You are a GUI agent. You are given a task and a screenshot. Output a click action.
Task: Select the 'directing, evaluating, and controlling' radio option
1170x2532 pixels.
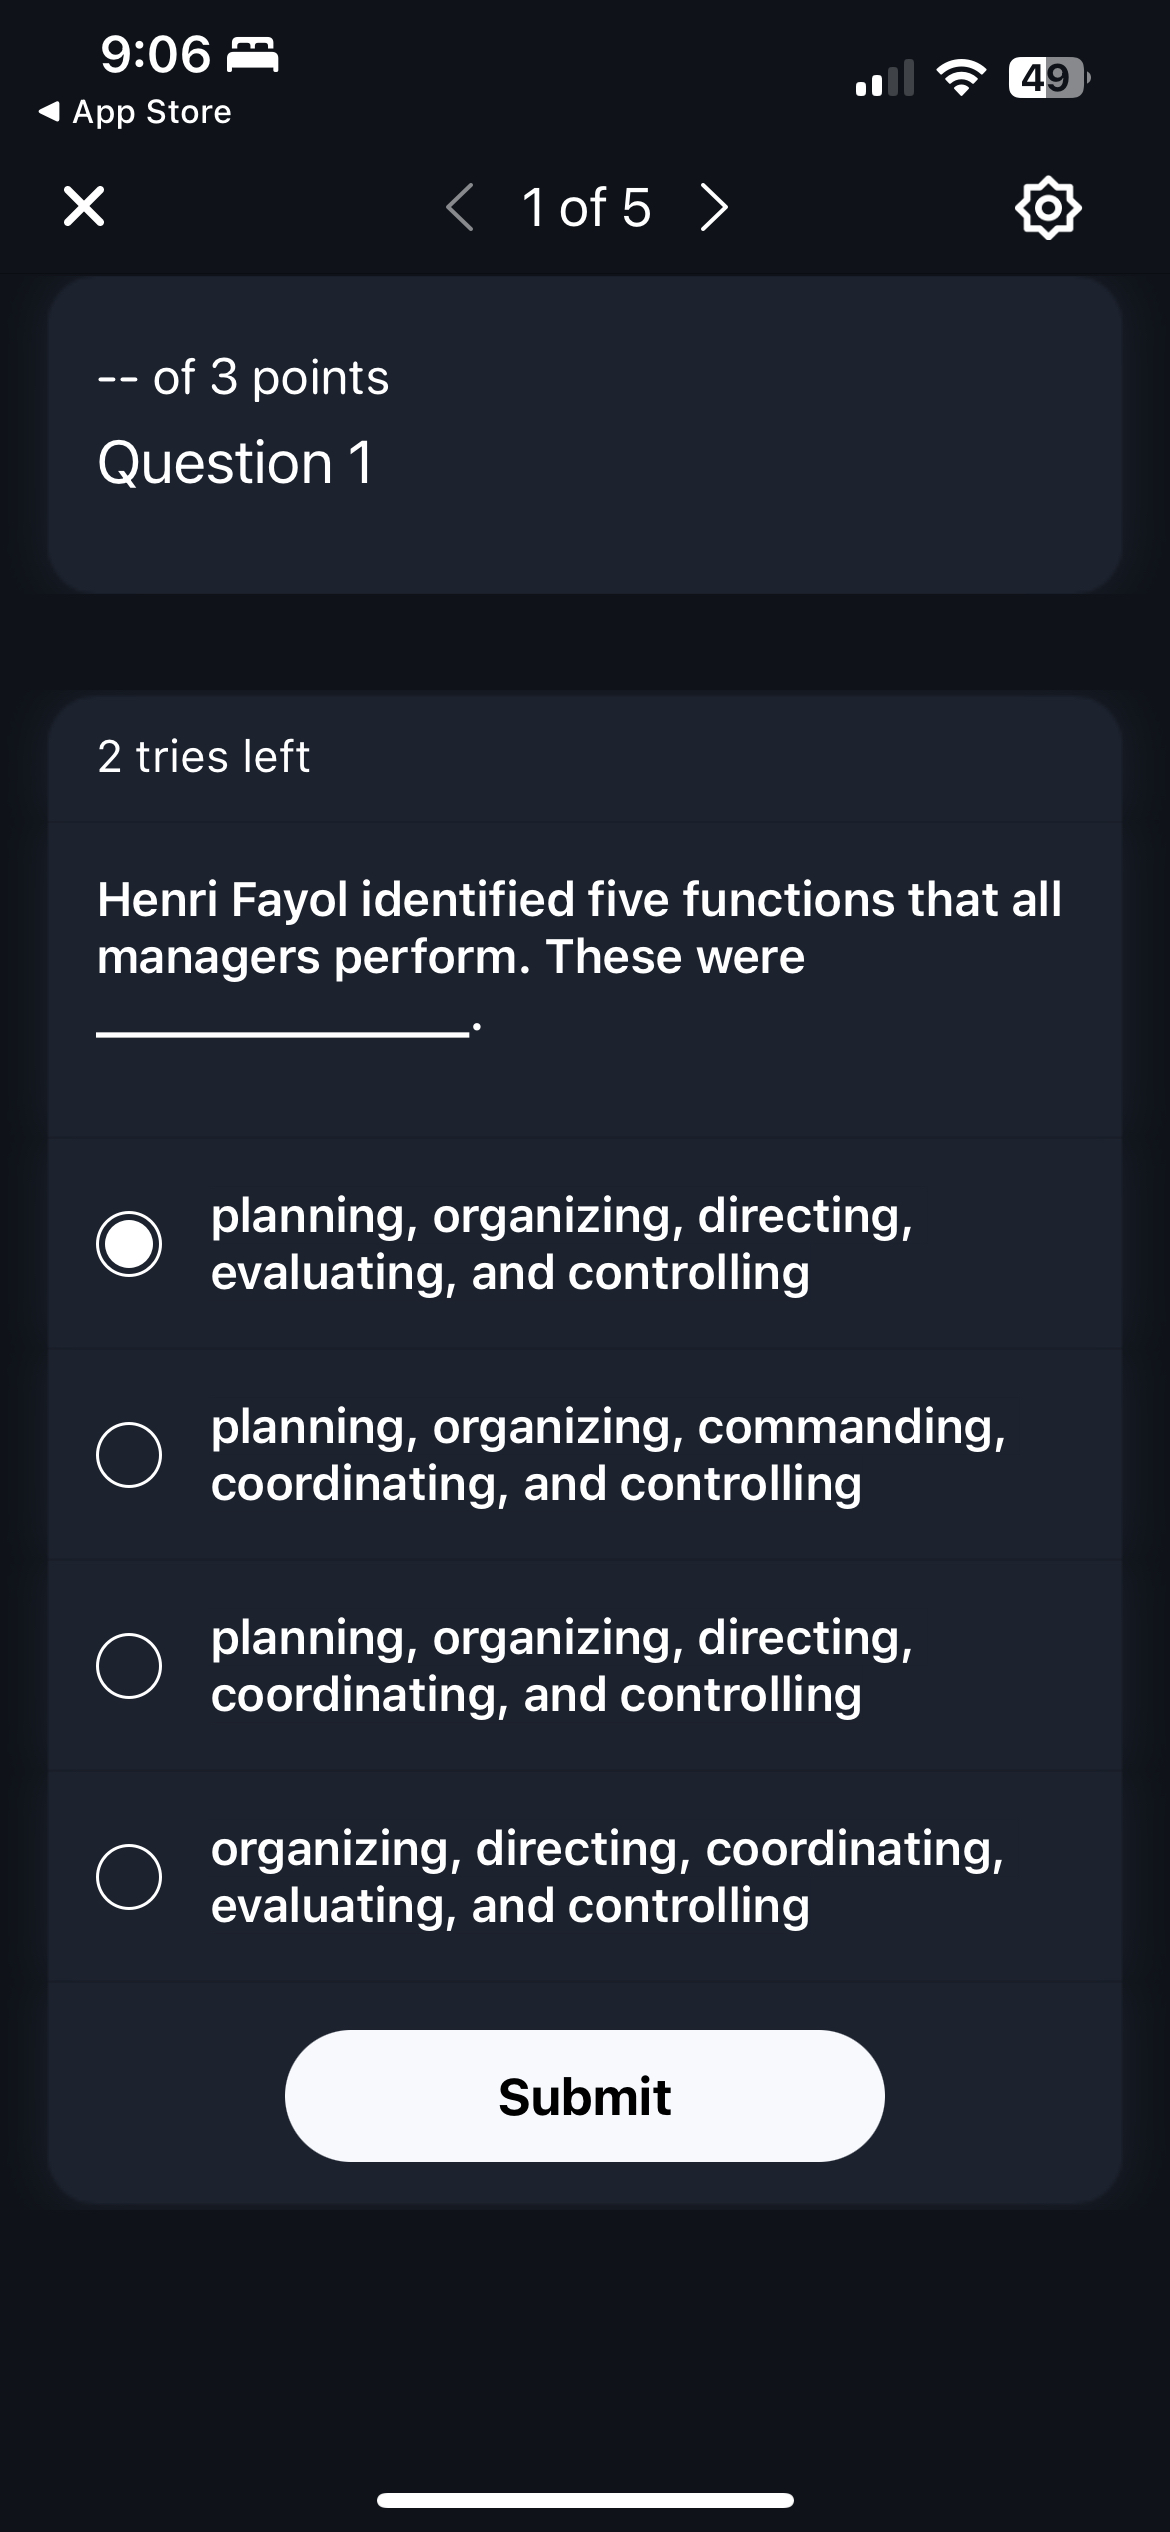tap(129, 1244)
